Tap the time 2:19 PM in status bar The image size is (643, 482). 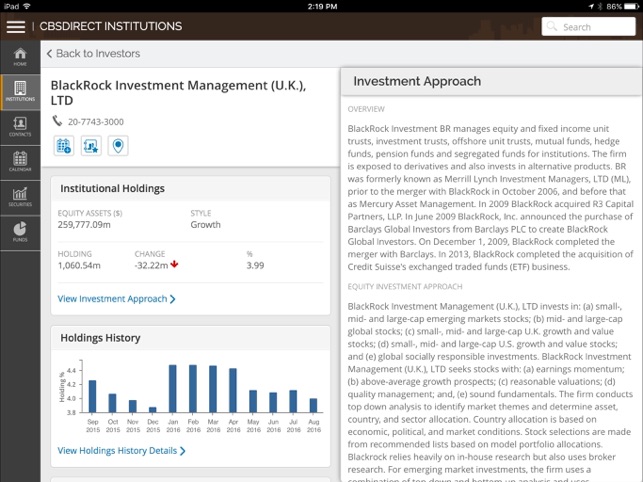(x=322, y=6)
